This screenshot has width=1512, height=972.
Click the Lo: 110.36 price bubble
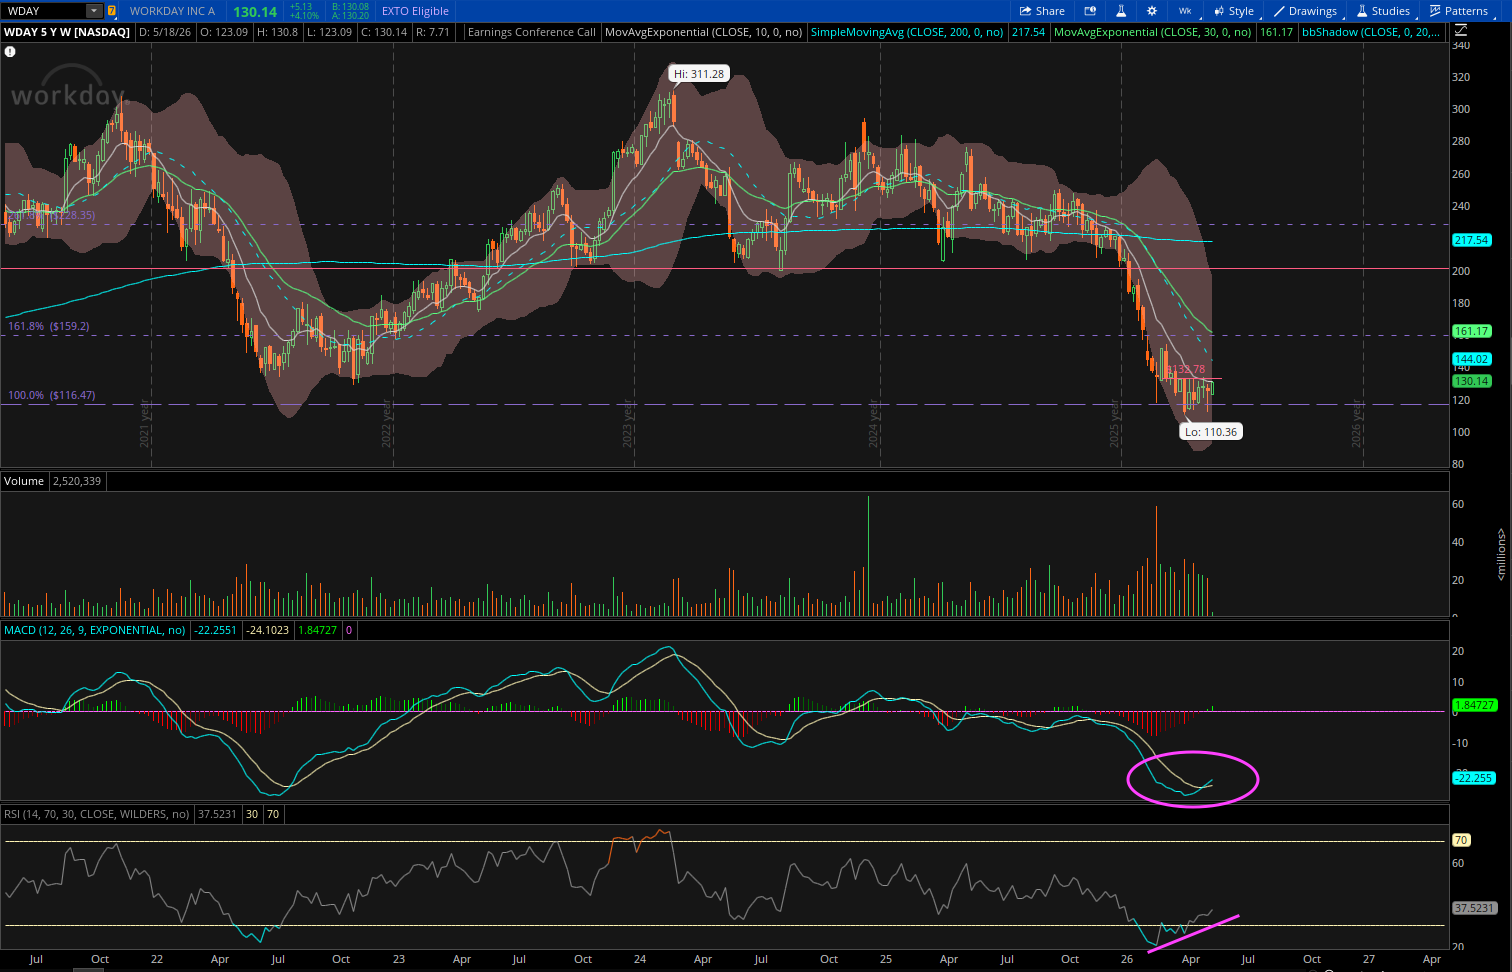(1211, 432)
